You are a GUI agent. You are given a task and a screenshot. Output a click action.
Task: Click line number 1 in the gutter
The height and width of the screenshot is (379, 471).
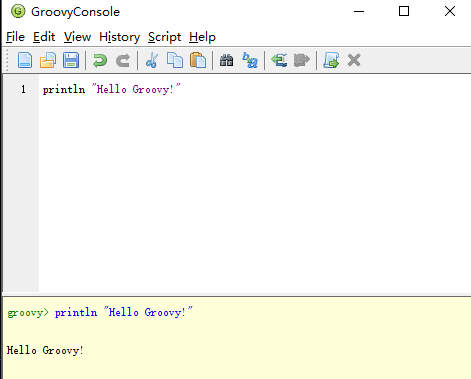coord(23,89)
